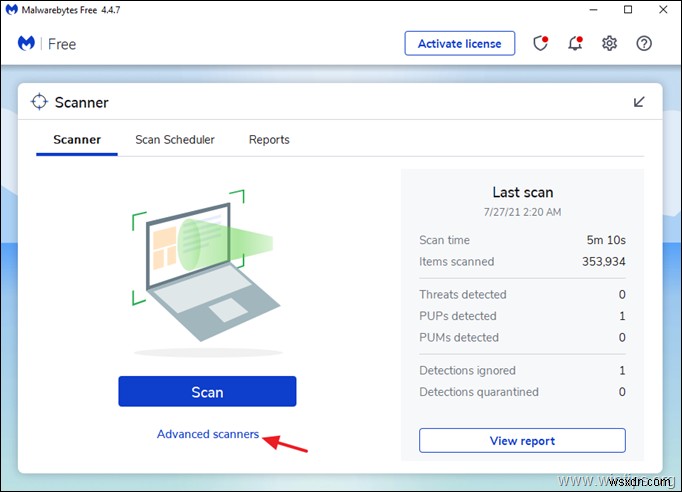
Task: Click the Activate license button
Action: [x=460, y=43]
